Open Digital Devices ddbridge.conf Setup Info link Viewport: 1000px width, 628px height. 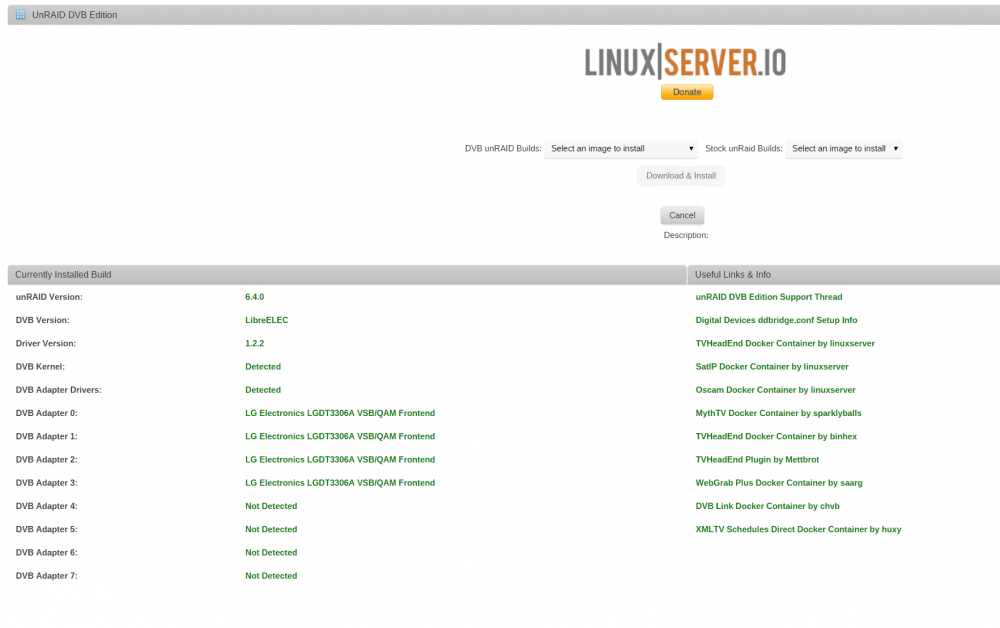click(x=776, y=320)
